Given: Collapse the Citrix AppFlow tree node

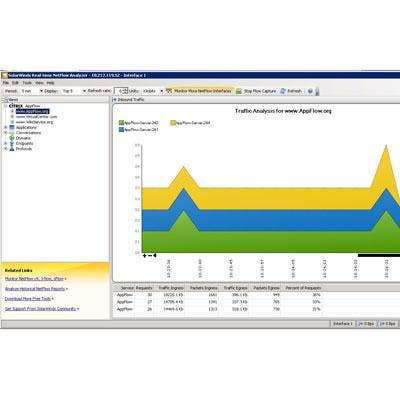Looking at the screenshot, I should (6, 106).
